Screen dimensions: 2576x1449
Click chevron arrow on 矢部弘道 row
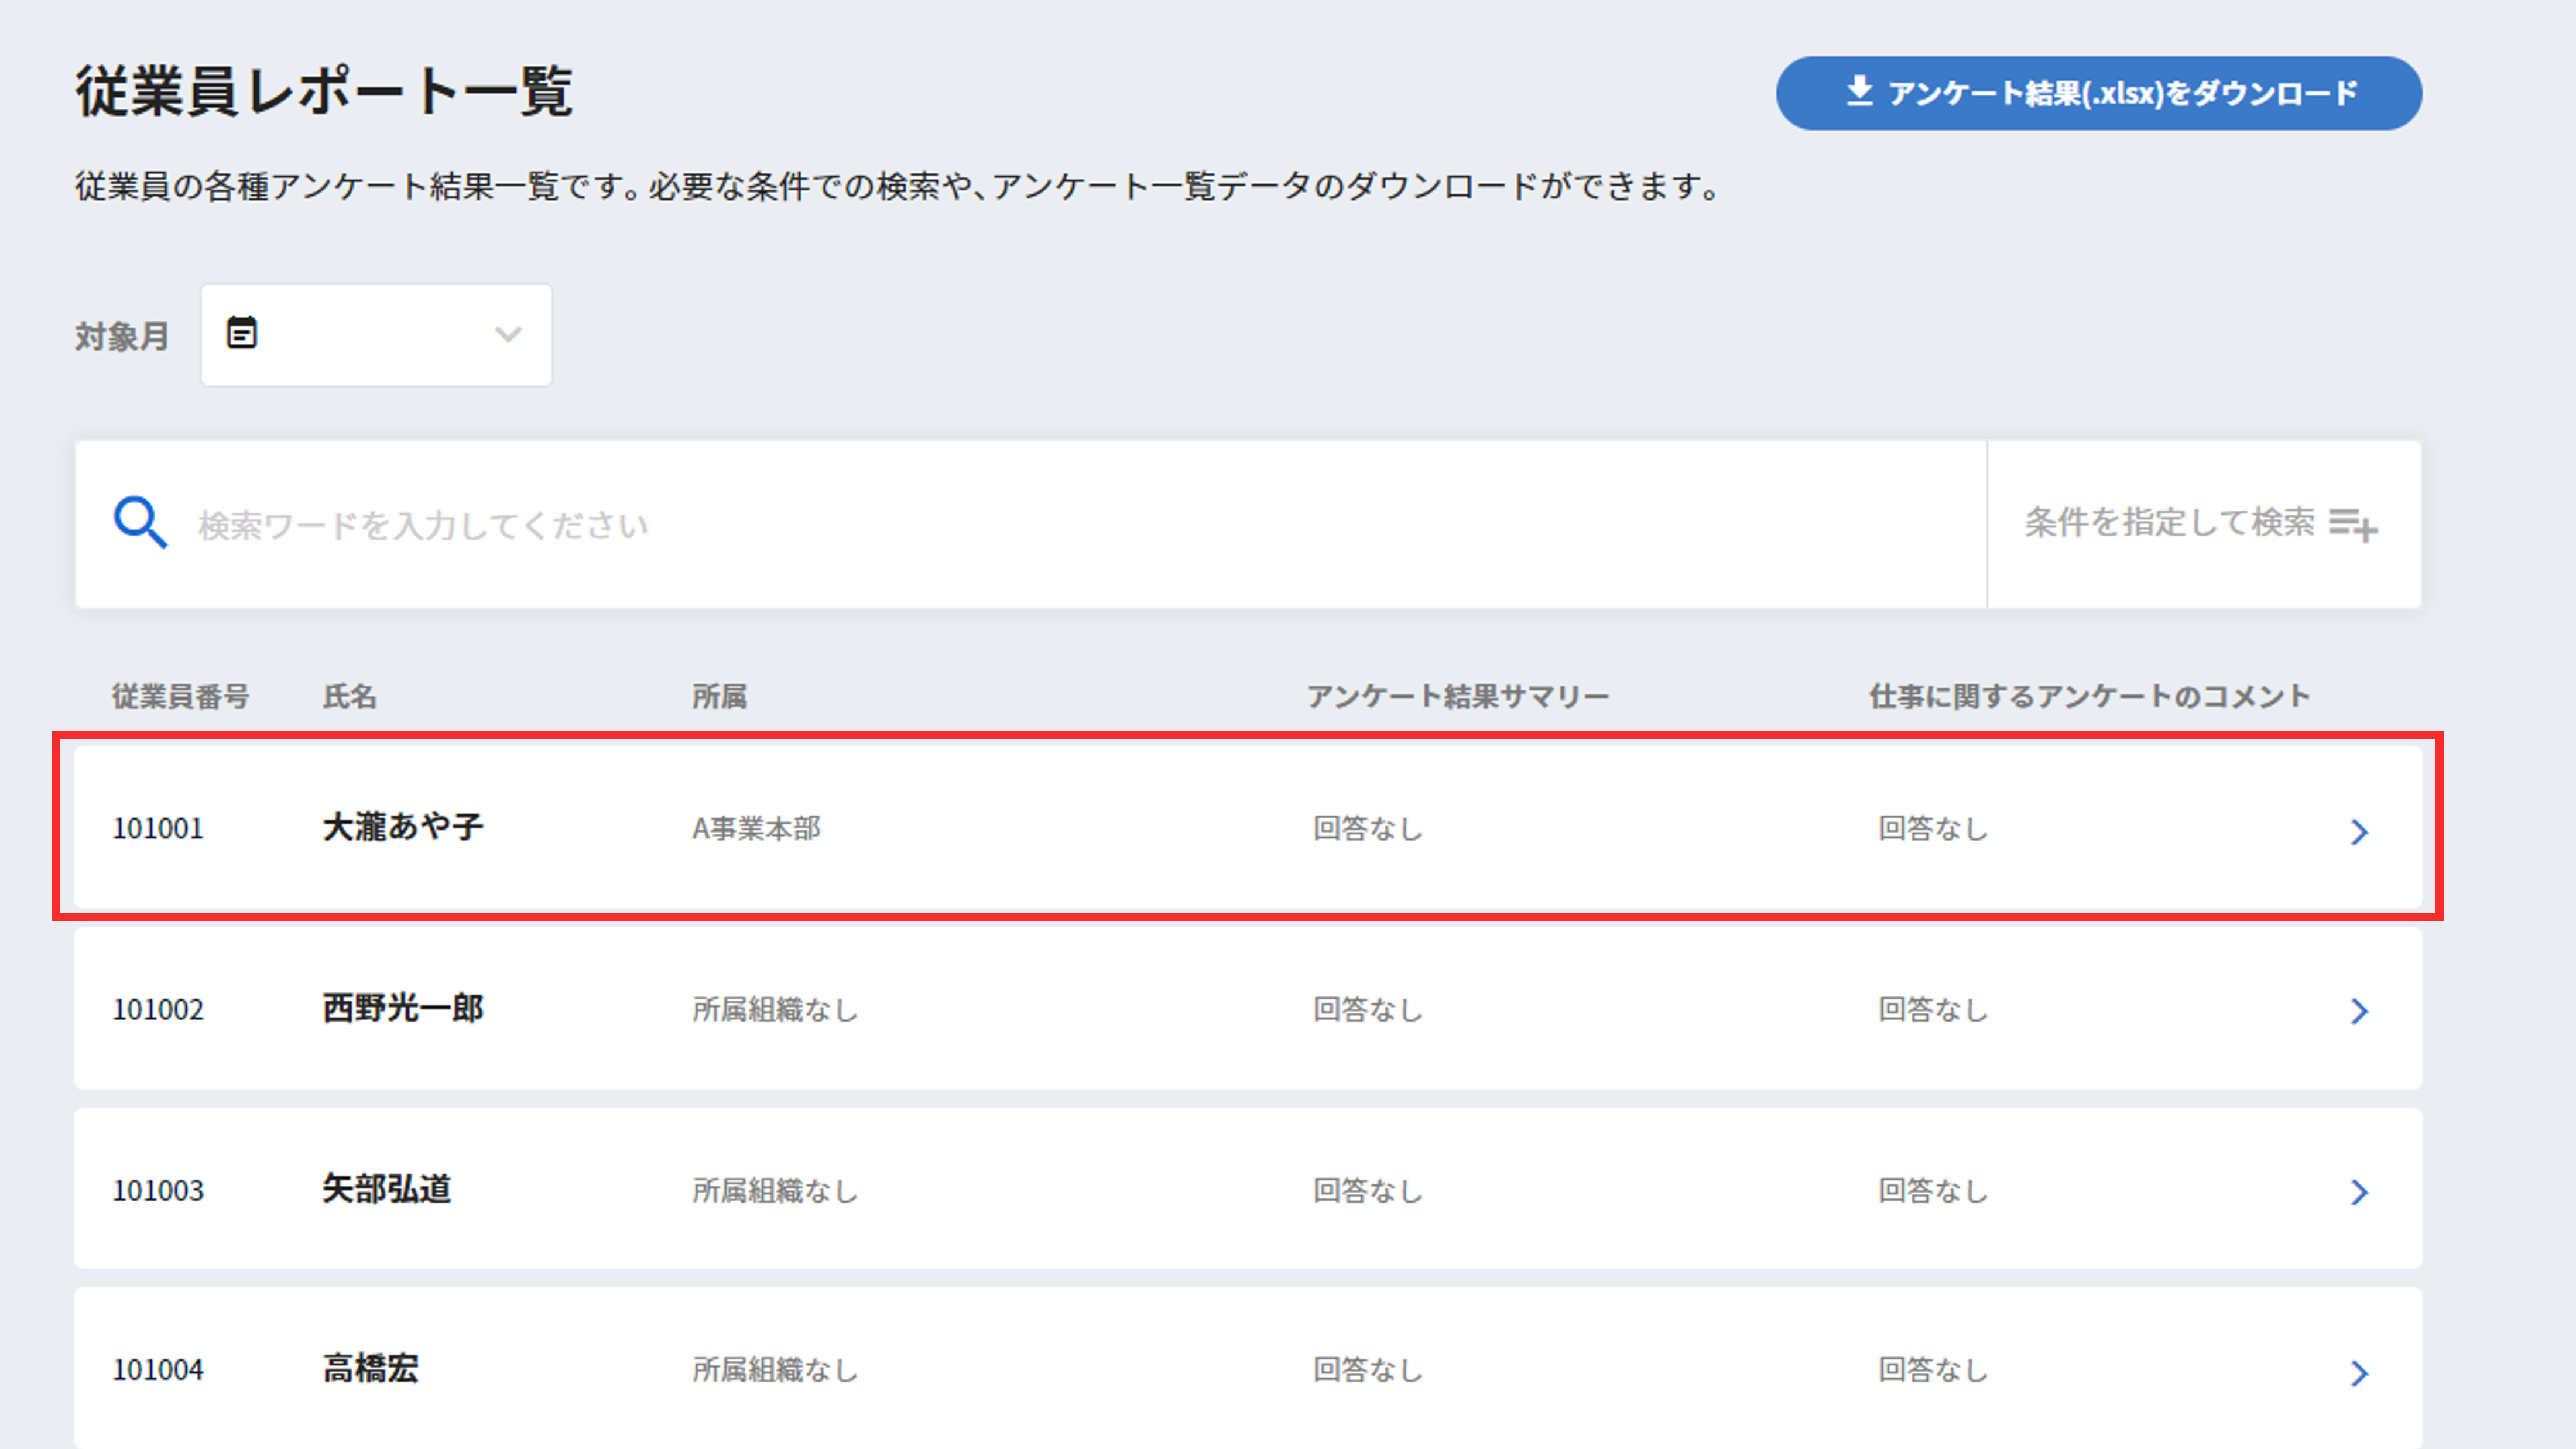coord(2359,1192)
